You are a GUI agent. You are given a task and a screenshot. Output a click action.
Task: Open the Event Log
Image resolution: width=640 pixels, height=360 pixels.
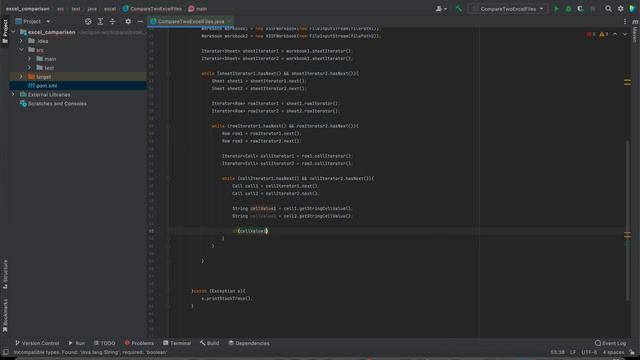(x=610, y=343)
